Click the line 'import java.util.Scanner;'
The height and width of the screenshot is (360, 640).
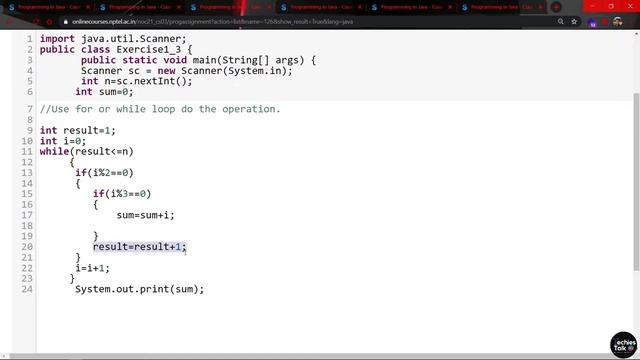click(x=113, y=39)
